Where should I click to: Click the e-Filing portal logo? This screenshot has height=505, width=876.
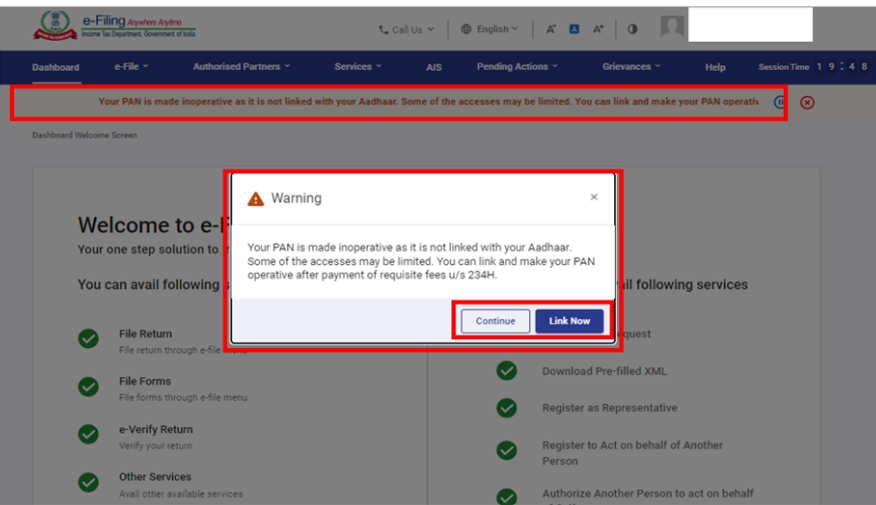116,26
